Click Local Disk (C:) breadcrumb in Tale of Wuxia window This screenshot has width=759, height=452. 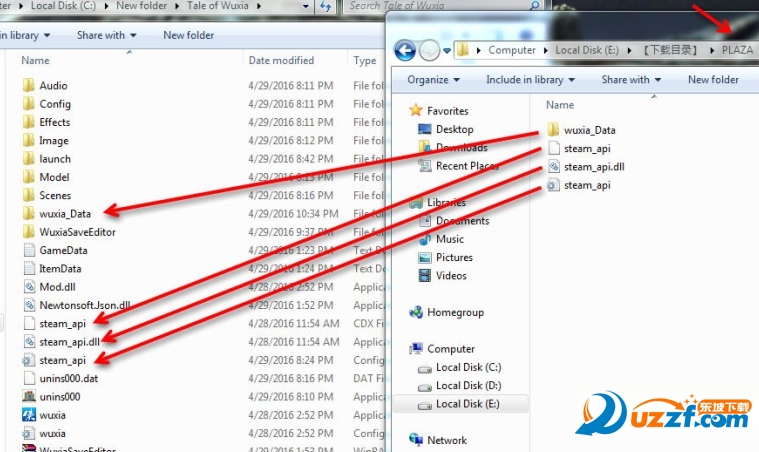click(63, 6)
